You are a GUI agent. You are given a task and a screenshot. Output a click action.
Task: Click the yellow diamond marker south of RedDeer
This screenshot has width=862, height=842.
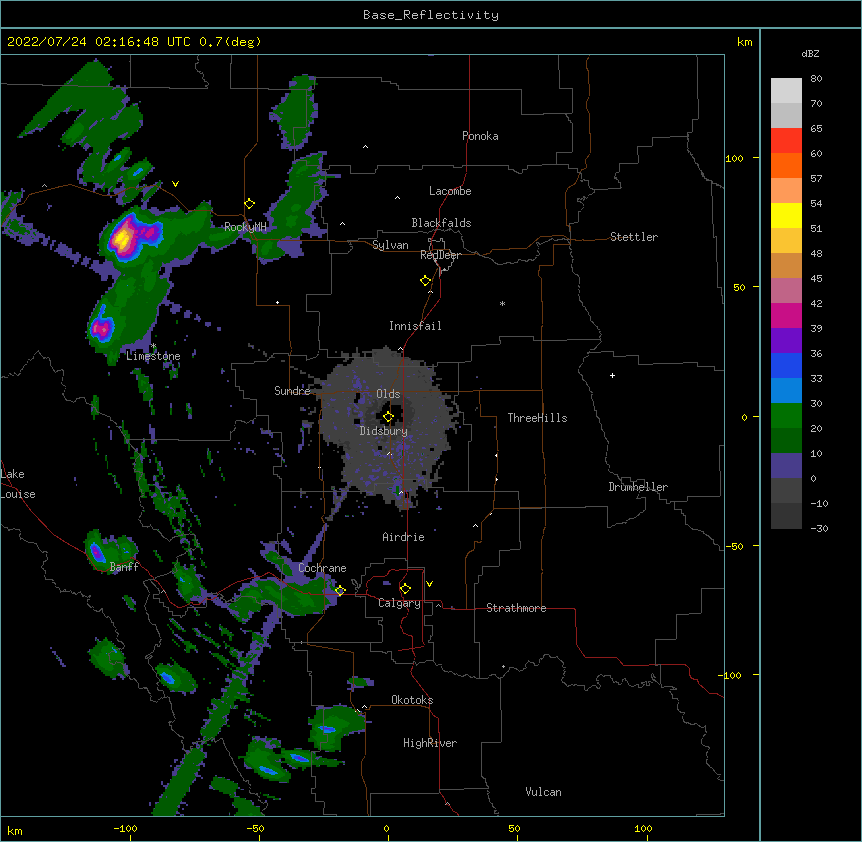click(x=426, y=281)
